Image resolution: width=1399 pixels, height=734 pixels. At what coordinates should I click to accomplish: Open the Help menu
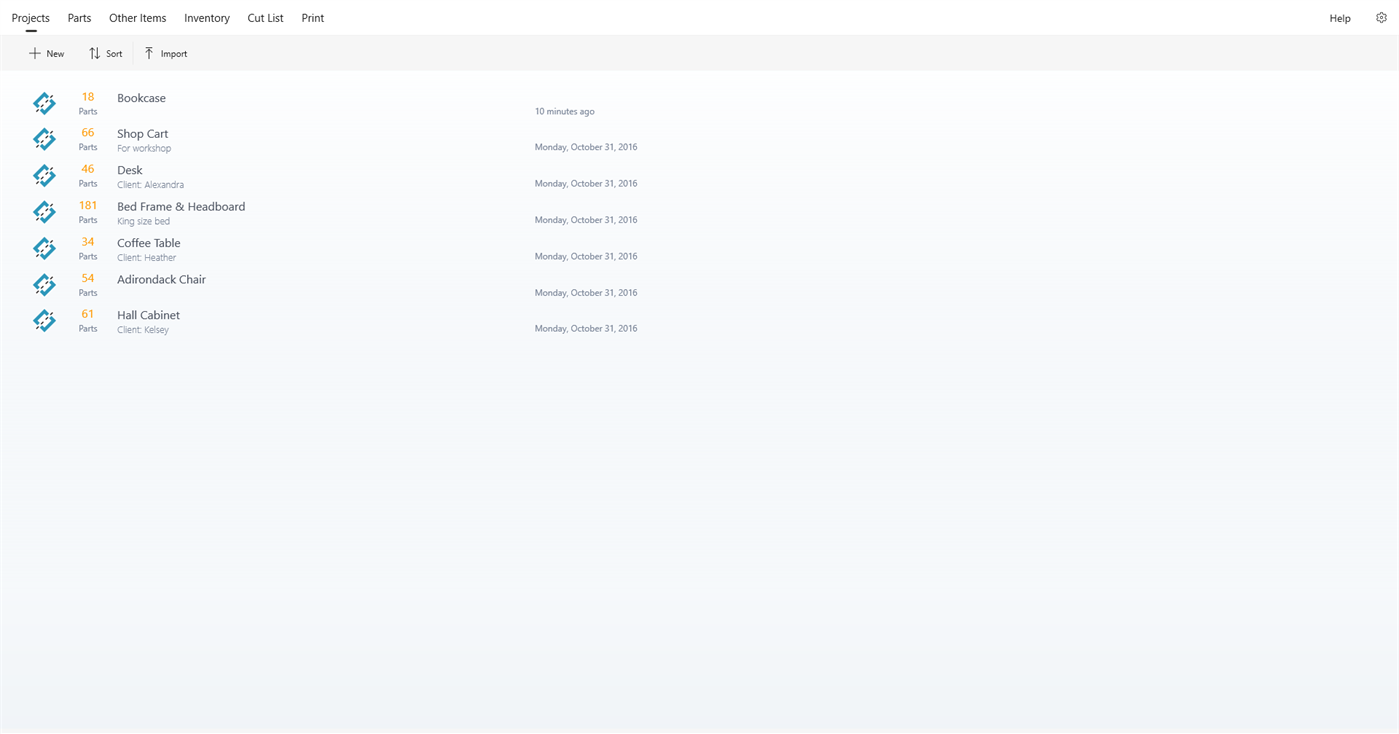click(x=1339, y=17)
